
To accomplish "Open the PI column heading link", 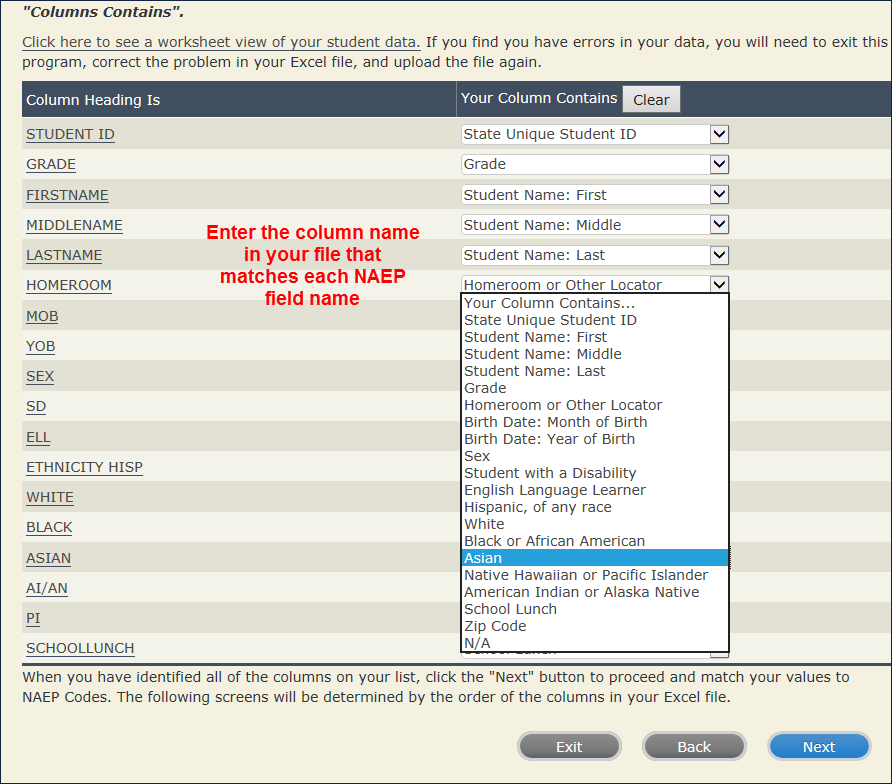I will (x=33, y=618).
